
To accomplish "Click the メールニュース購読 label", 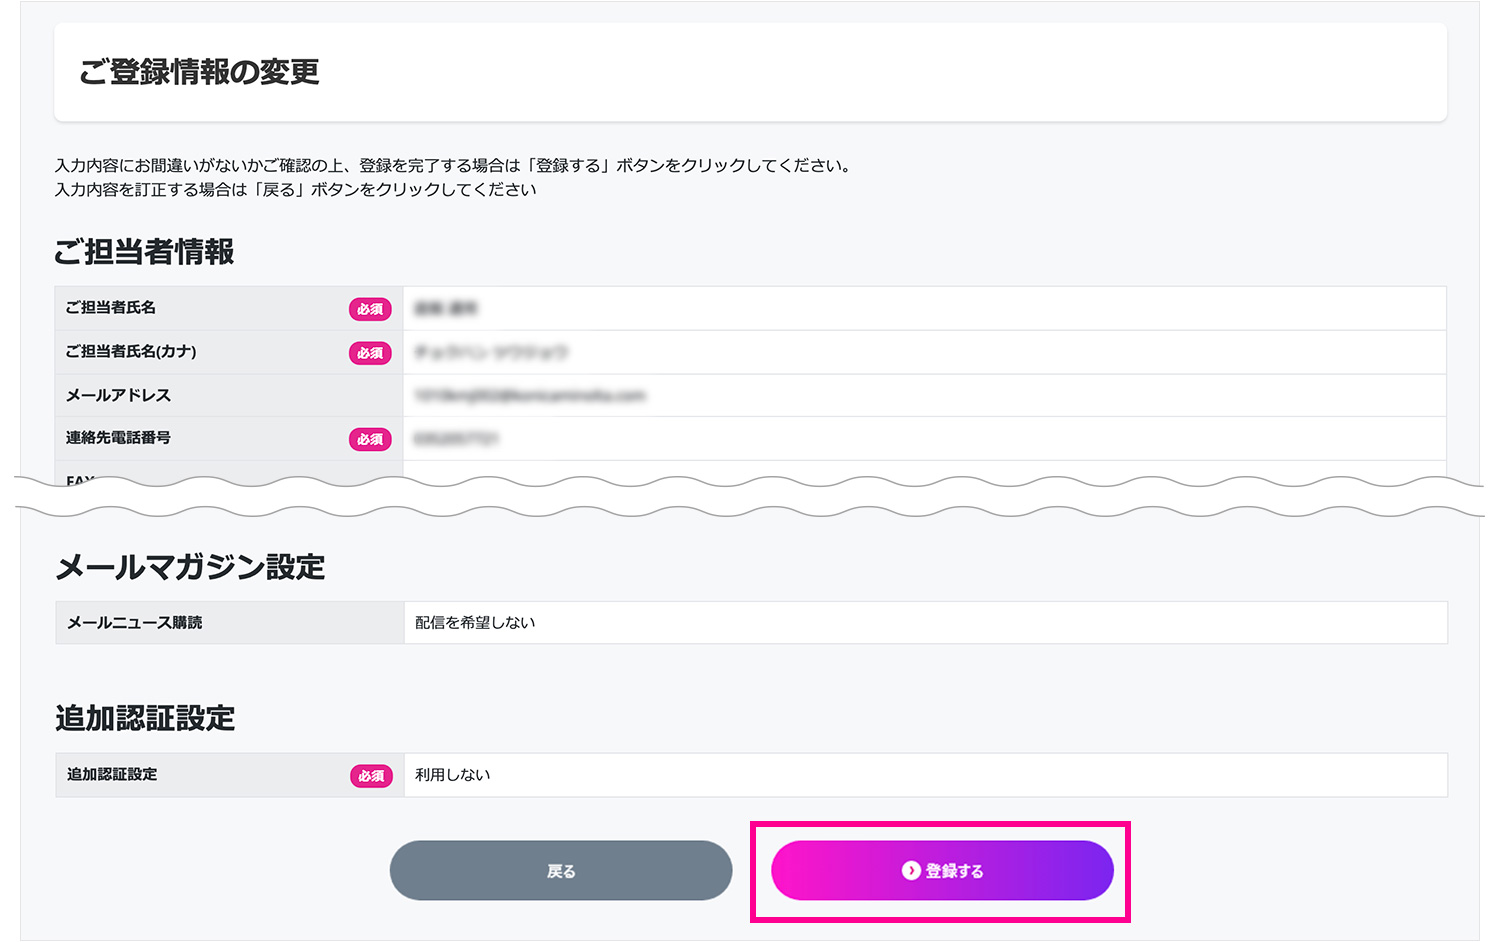I will coord(134,623).
